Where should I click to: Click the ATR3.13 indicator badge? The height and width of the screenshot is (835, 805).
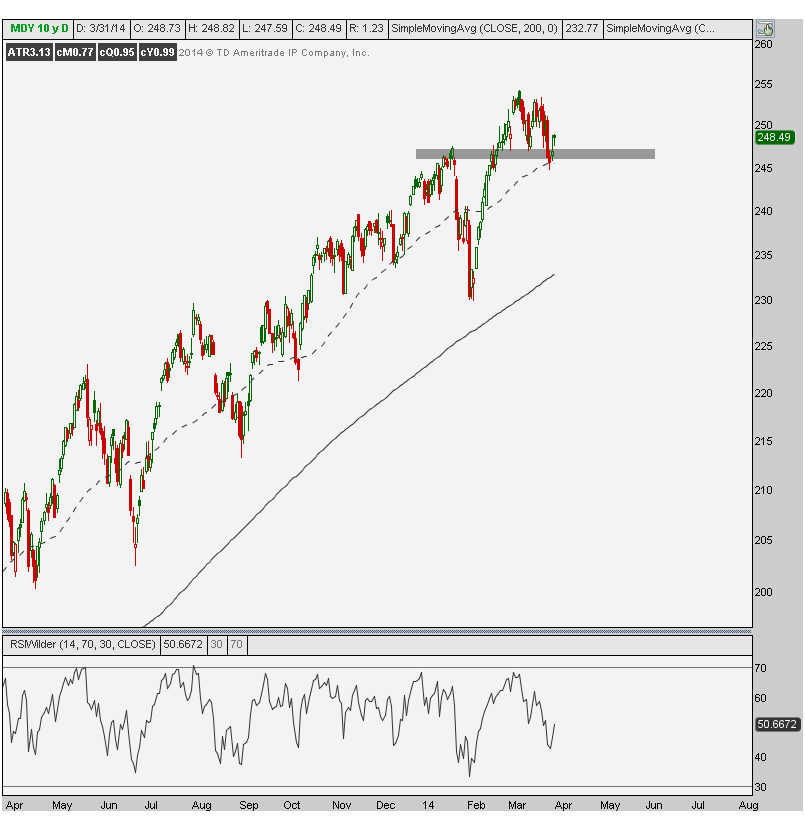[x=29, y=52]
